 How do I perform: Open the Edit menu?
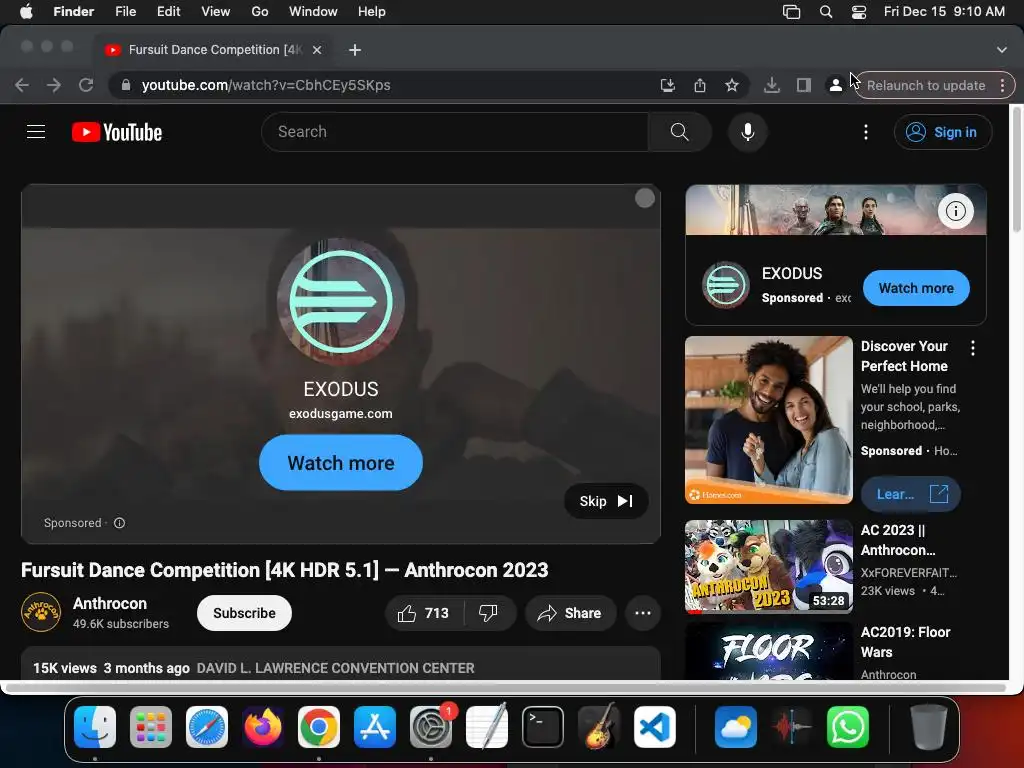(168, 12)
